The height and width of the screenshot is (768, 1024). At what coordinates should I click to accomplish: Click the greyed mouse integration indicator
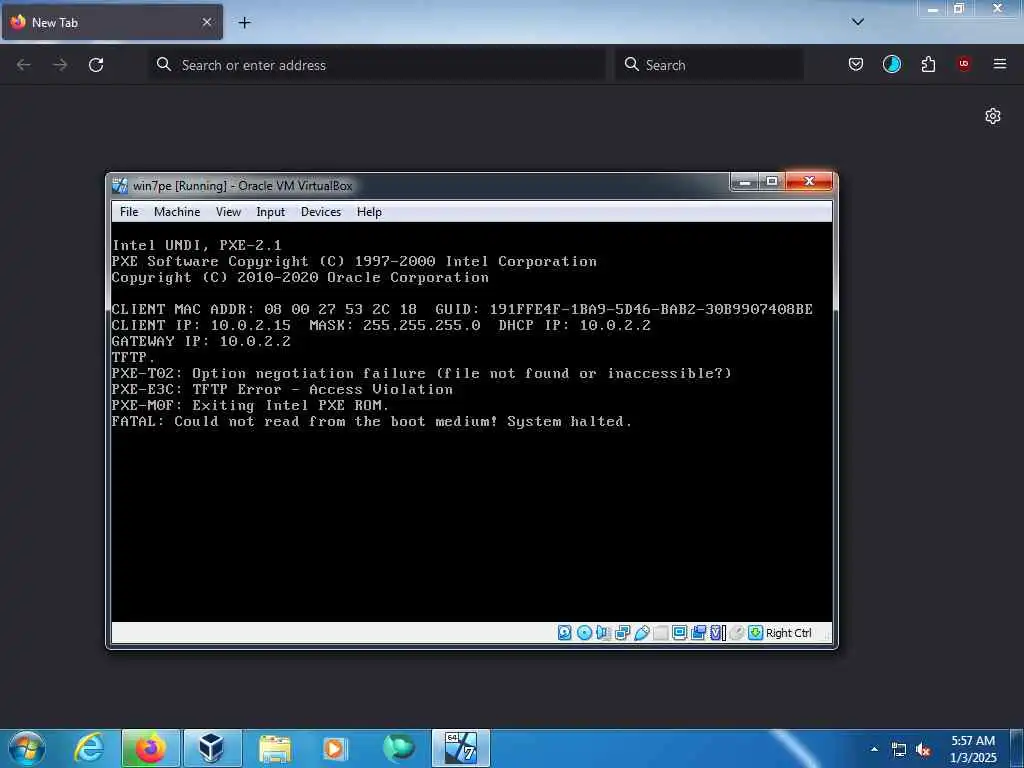[x=737, y=632]
